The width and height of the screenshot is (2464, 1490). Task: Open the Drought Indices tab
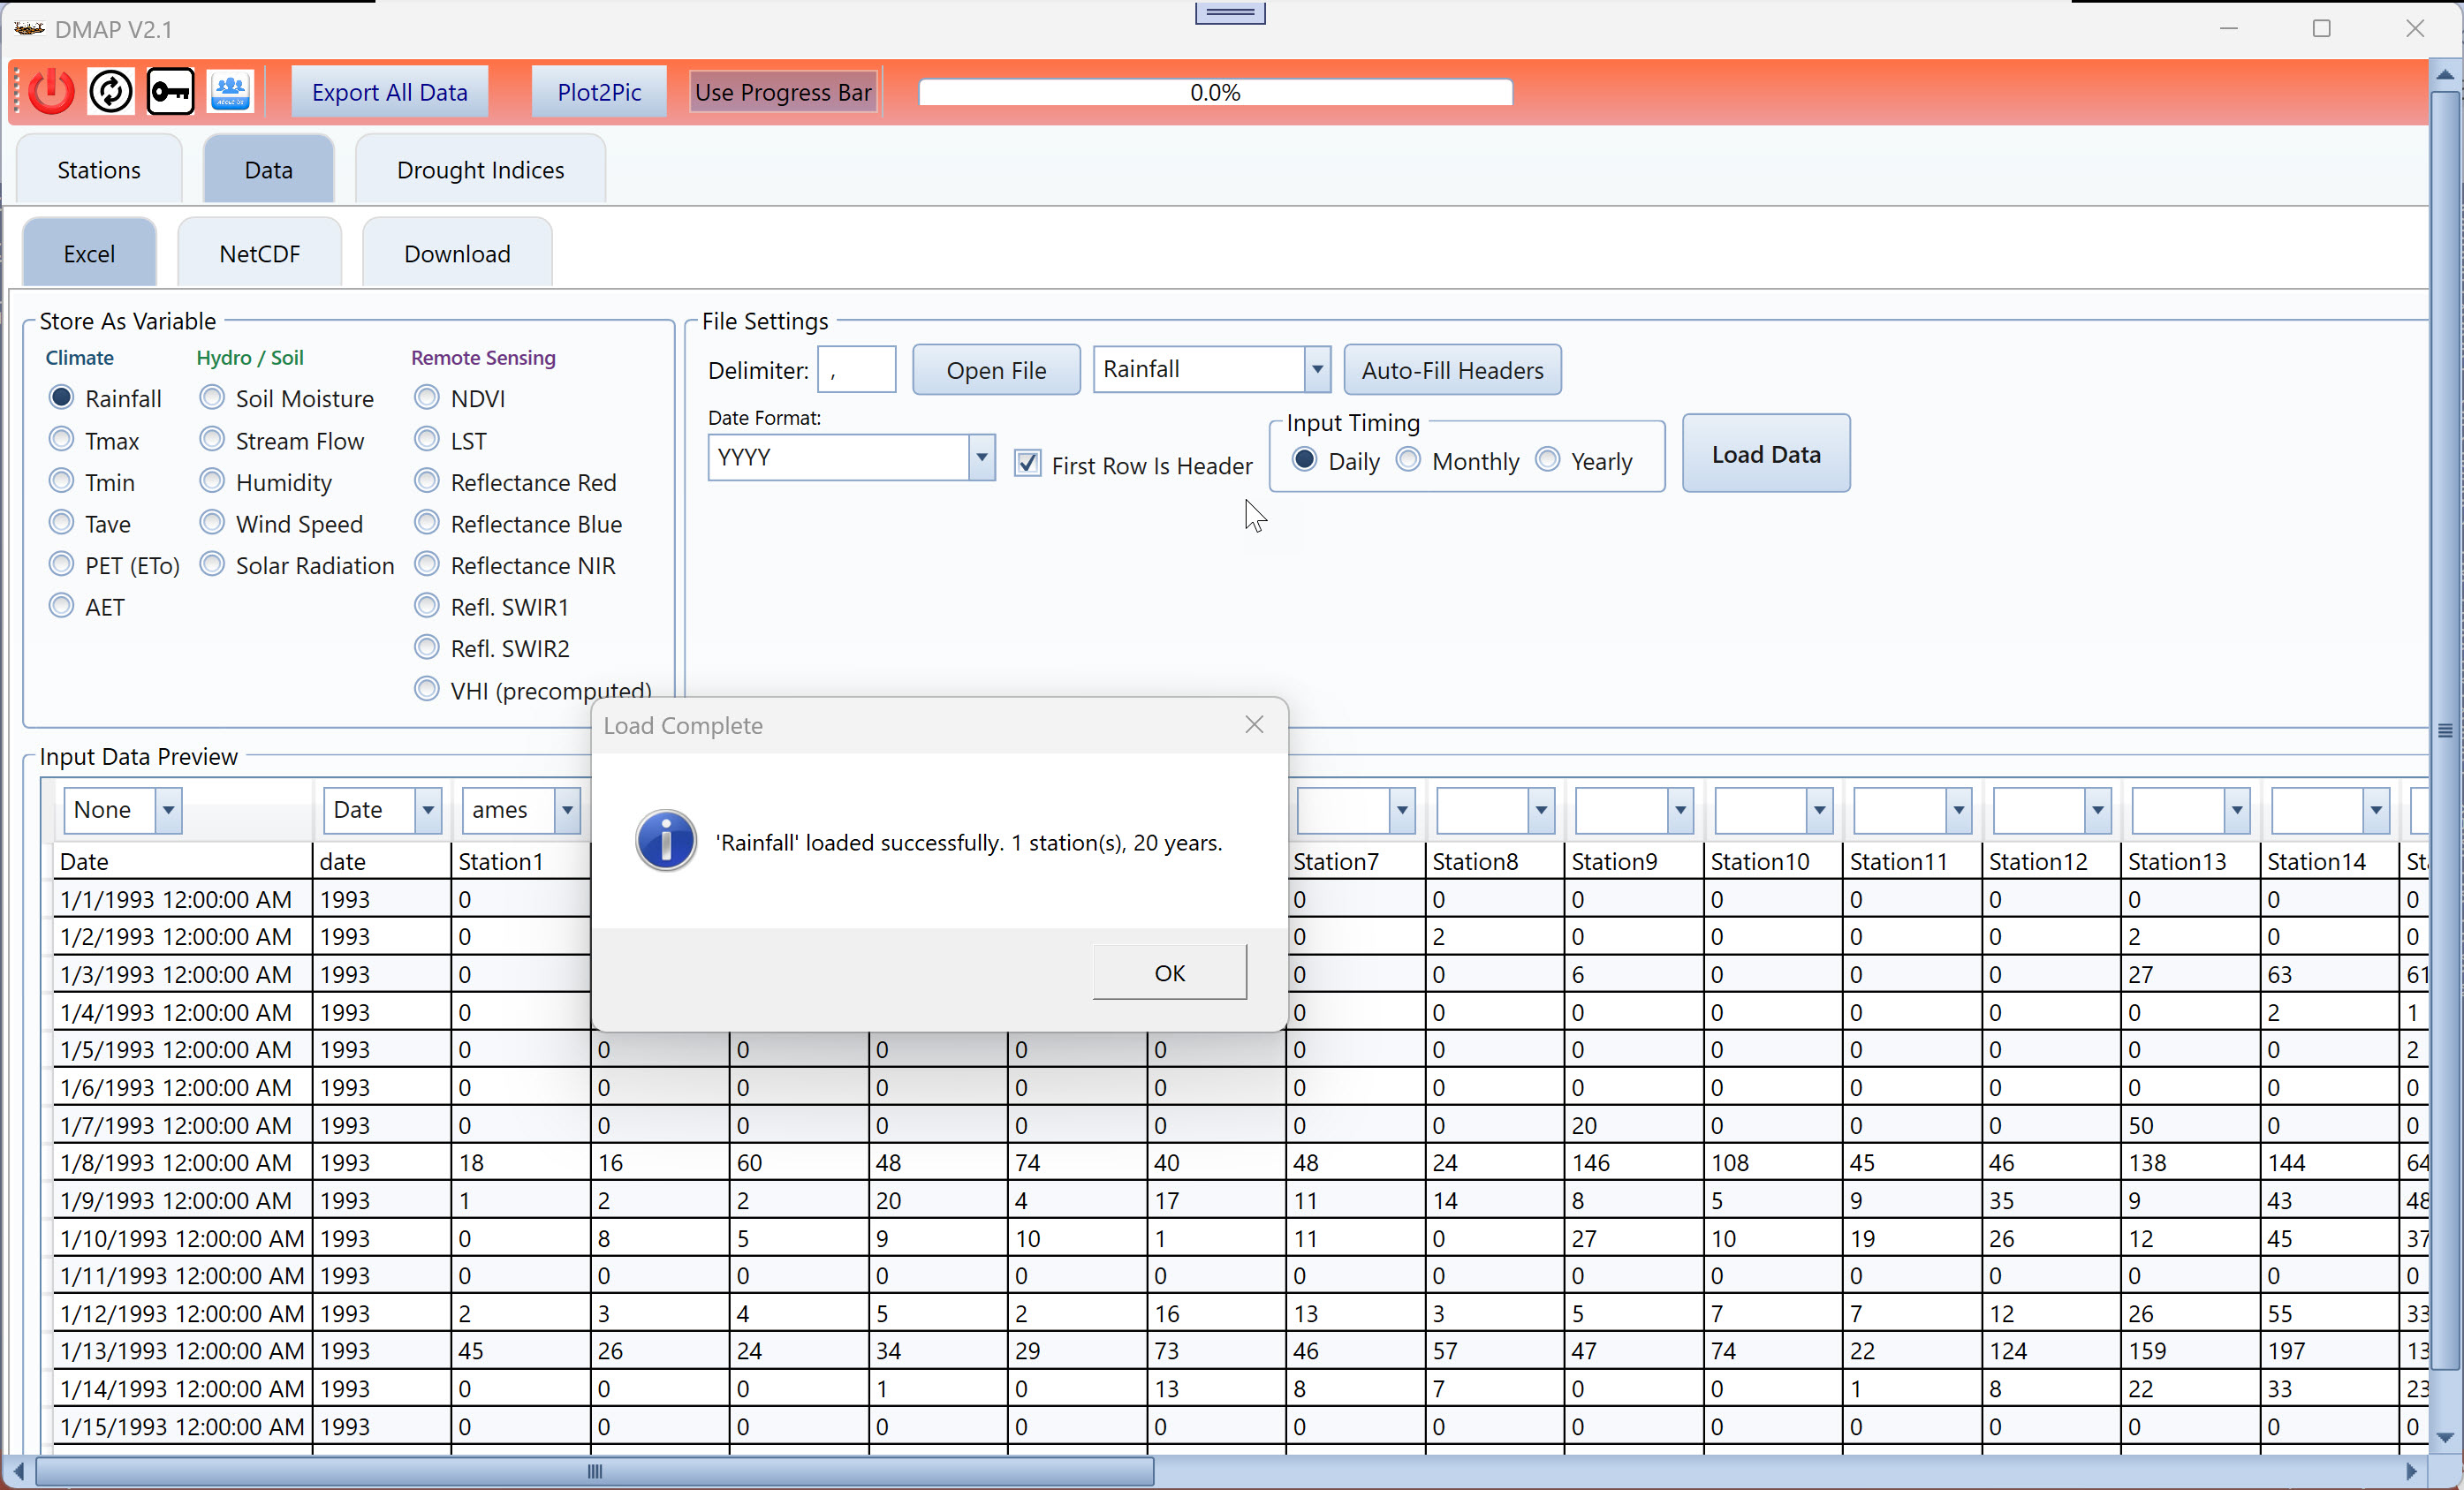(x=480, y=170)
